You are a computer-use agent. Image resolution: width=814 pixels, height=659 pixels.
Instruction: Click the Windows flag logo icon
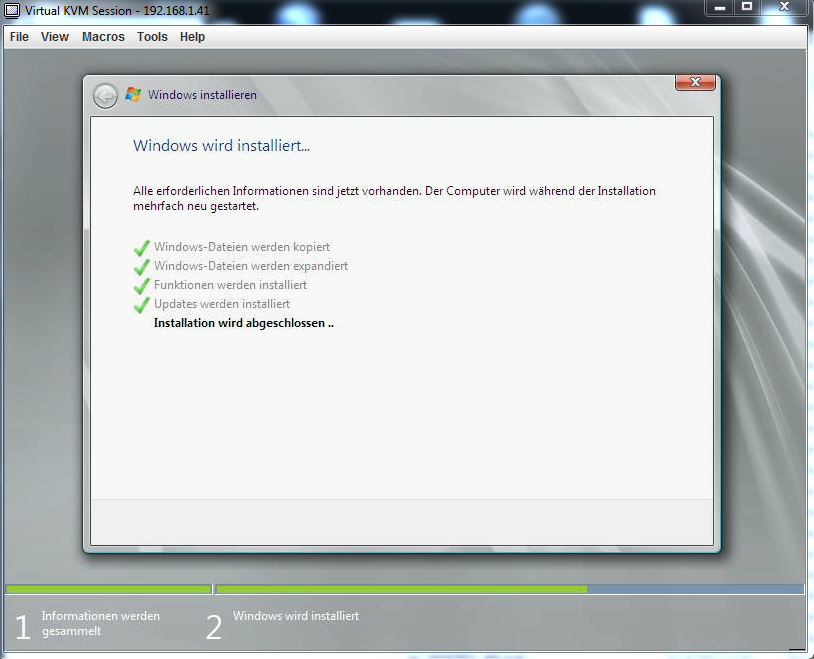(133, 95)
